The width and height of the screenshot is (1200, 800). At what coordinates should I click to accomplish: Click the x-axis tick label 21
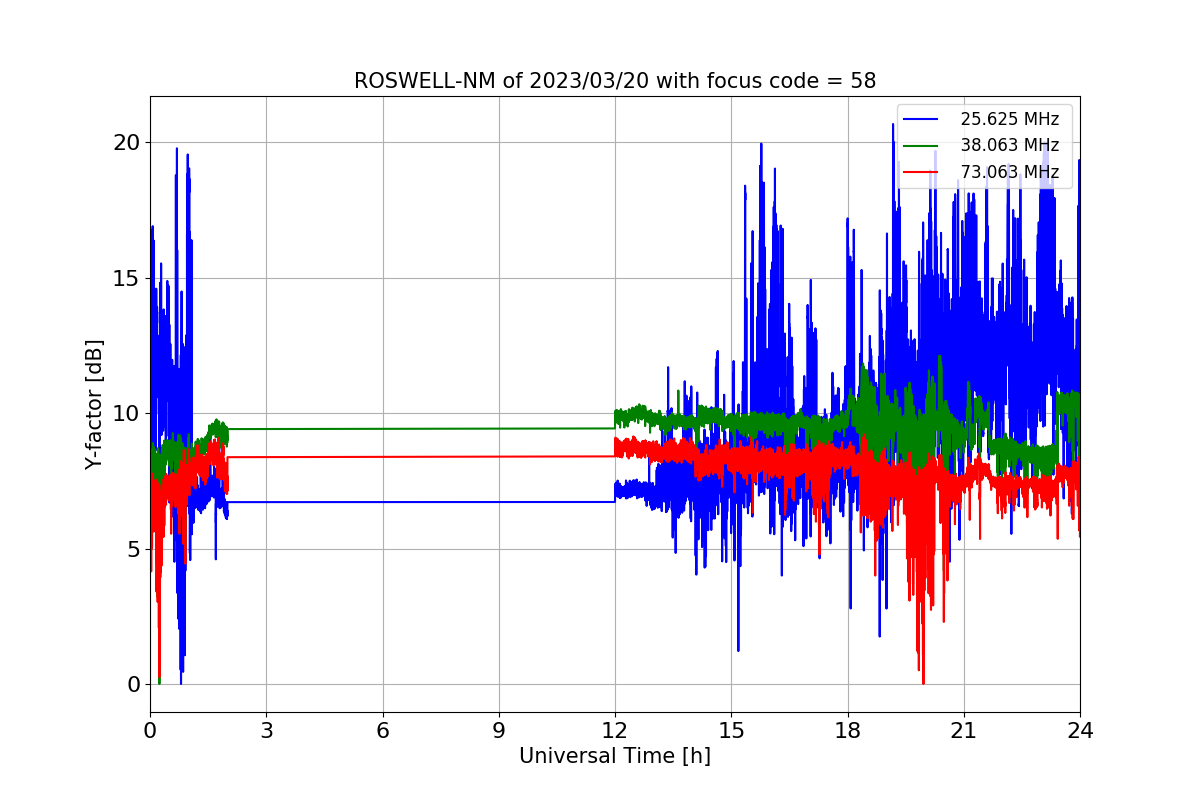[964, 731]
